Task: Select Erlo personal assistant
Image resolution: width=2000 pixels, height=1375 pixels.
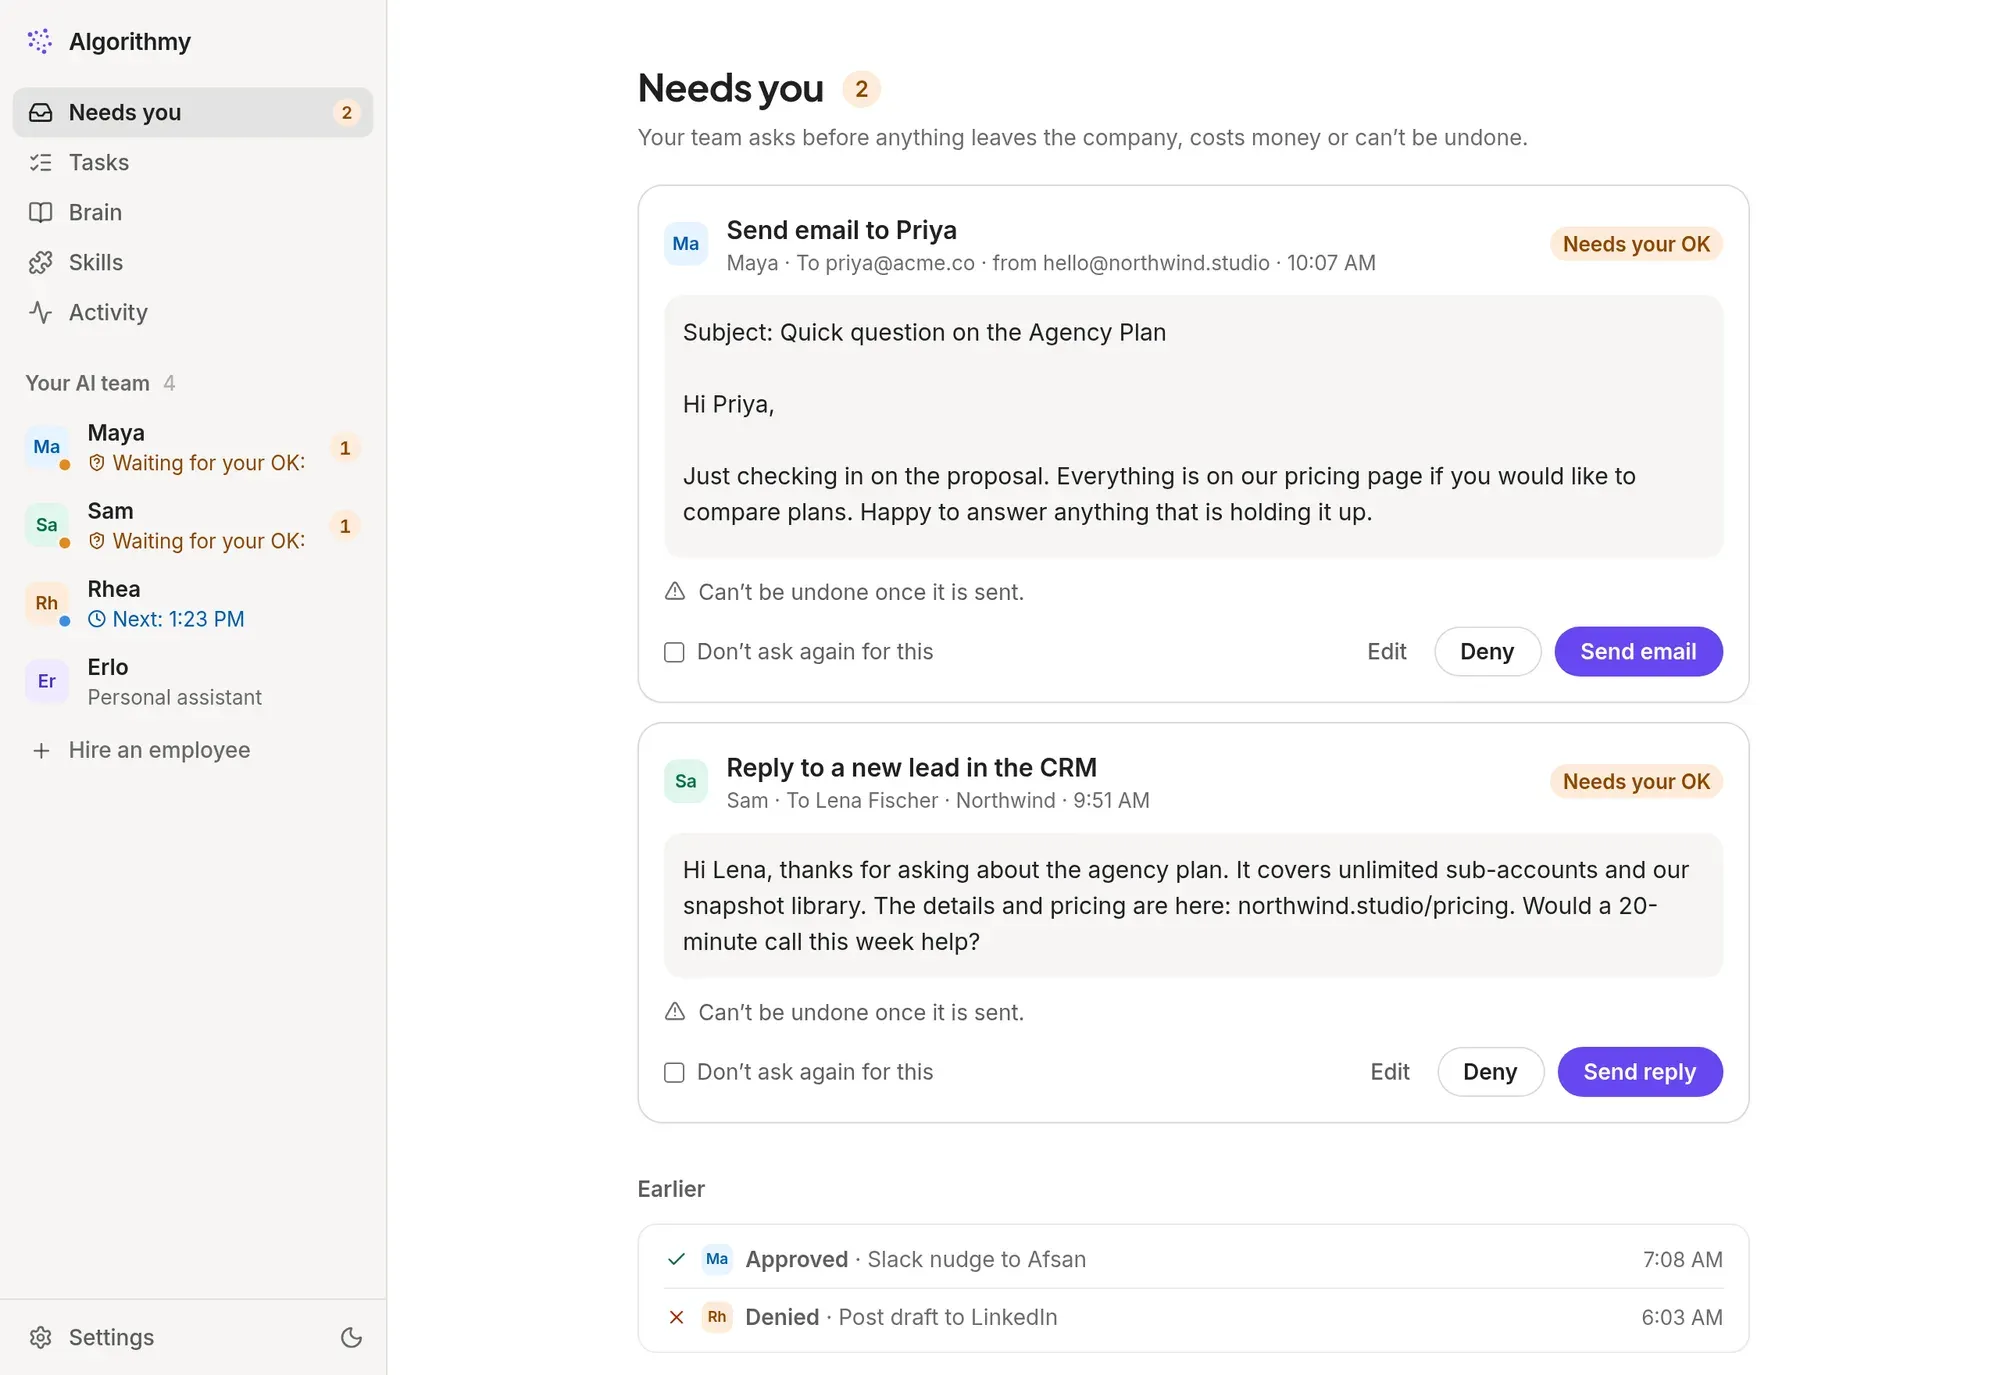Action: point(193,681)
